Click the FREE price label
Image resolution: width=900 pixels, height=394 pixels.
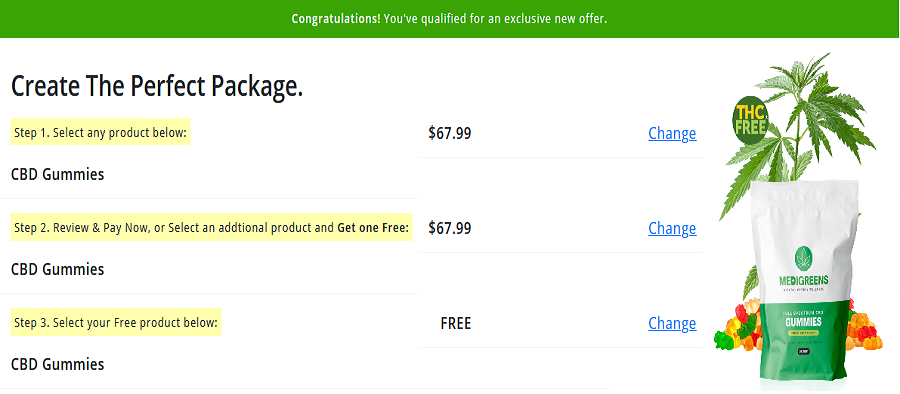(456, 323)
